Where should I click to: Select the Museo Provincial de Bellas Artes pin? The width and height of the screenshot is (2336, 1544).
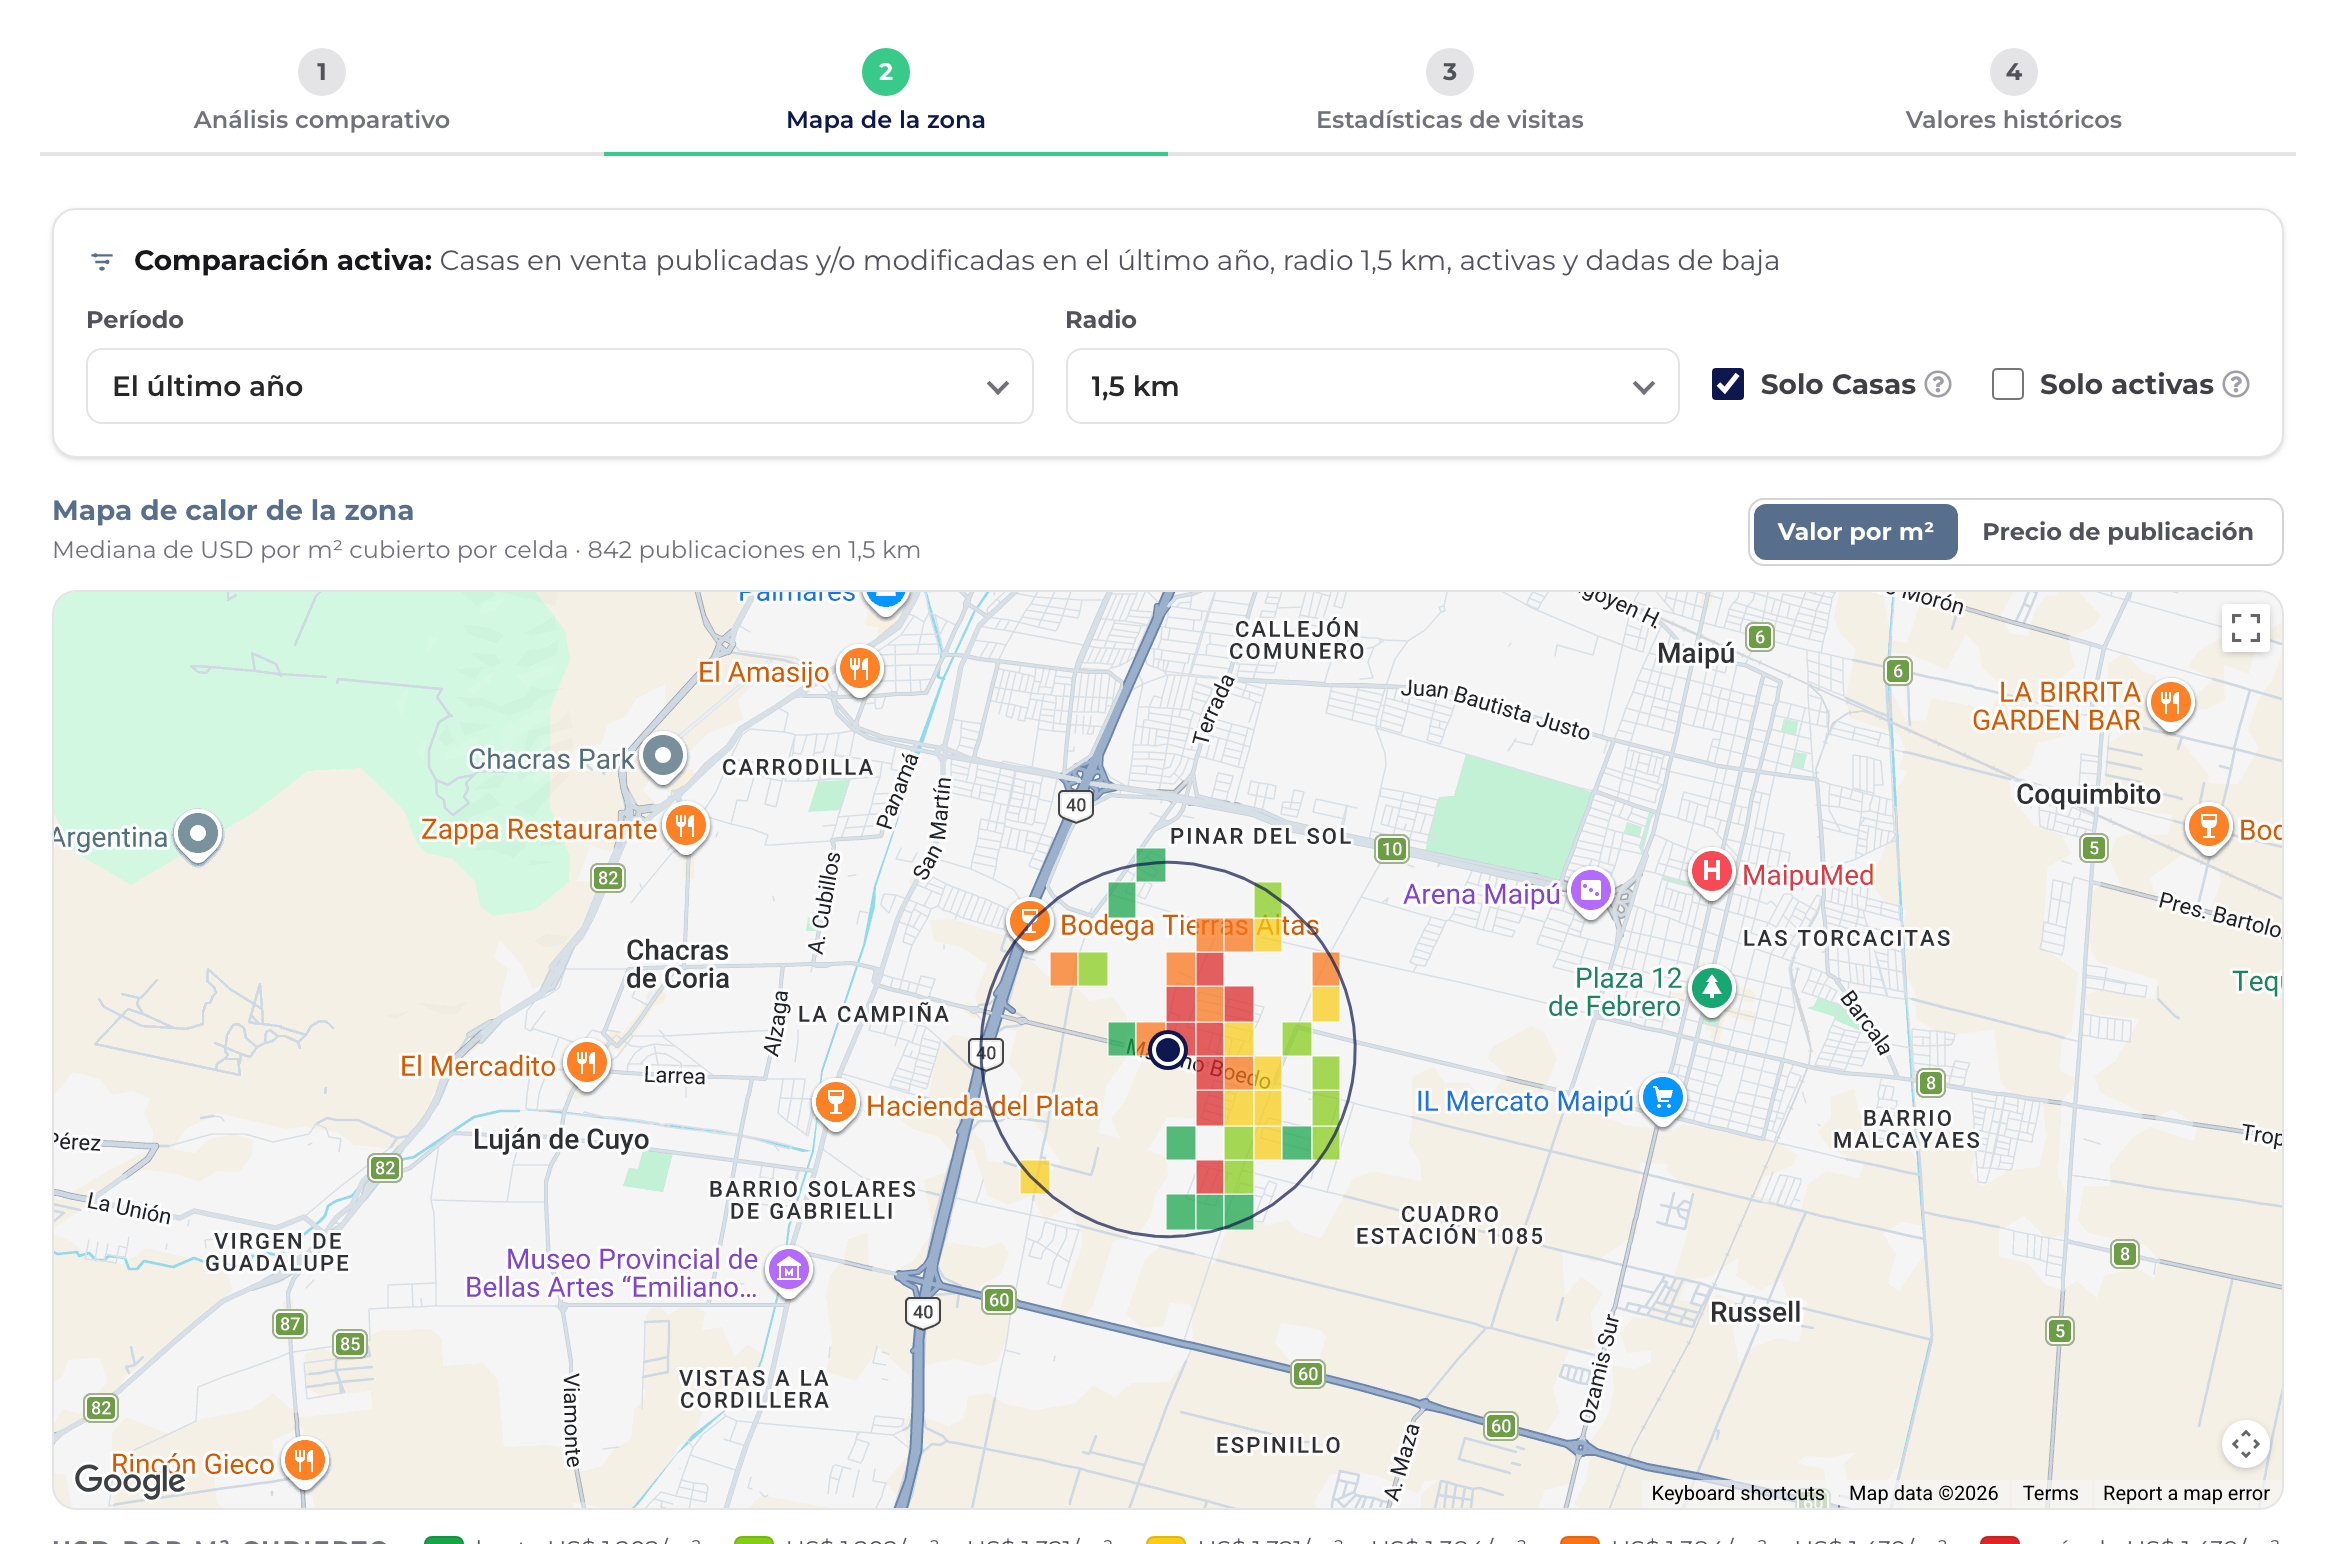[x=788, y=1271]
